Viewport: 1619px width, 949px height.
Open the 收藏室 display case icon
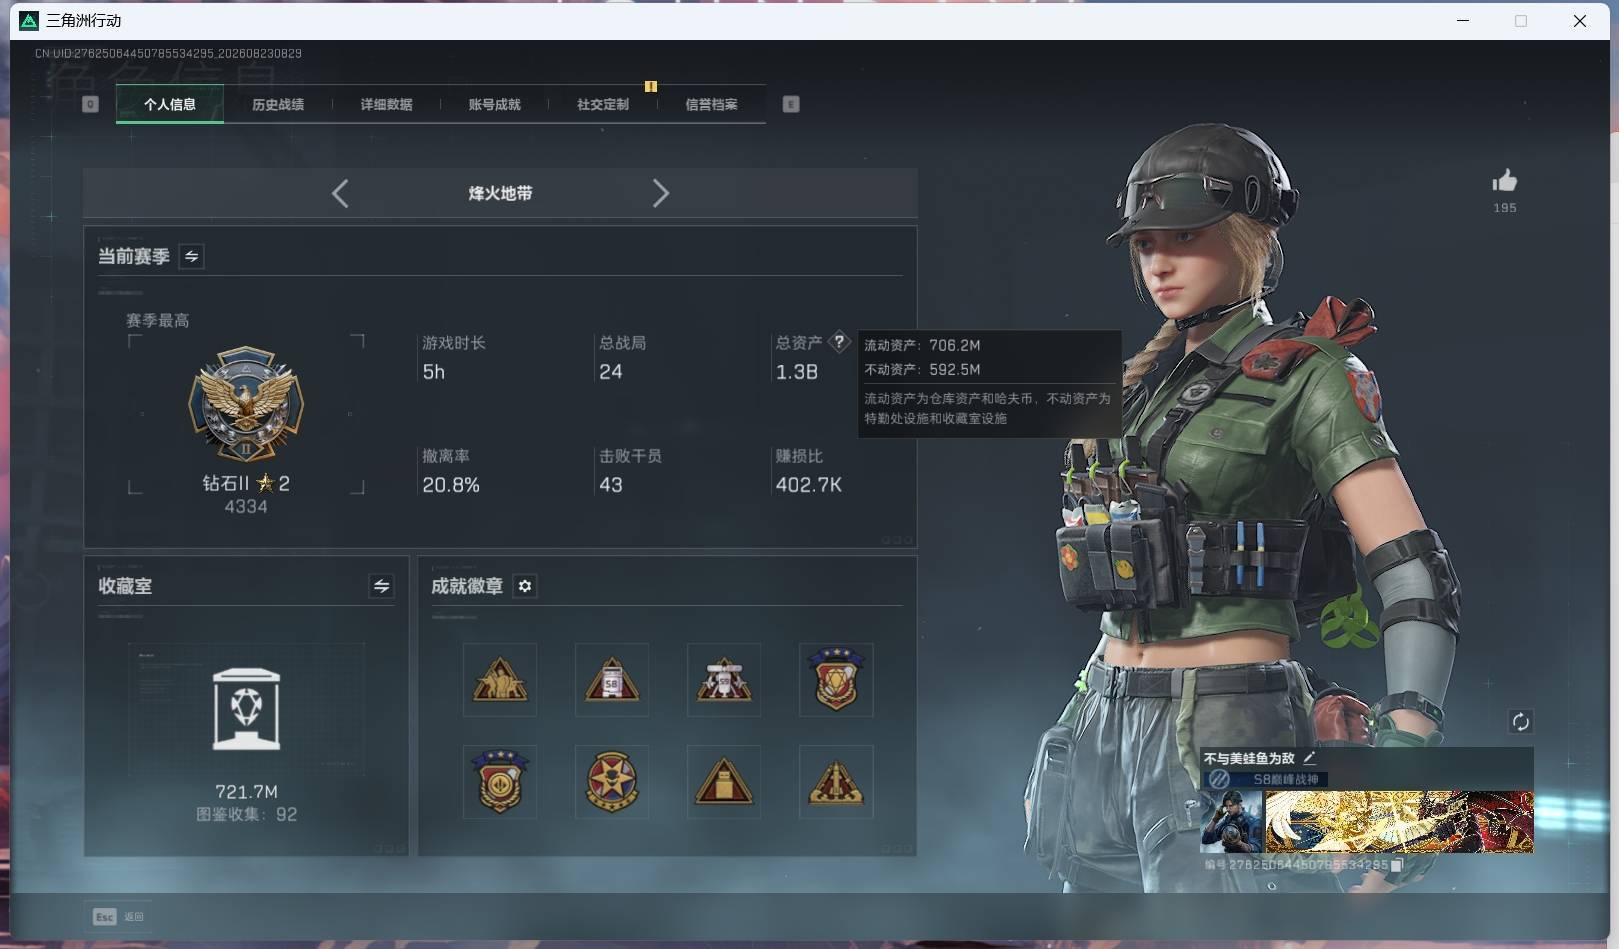[x=246, y=709]
